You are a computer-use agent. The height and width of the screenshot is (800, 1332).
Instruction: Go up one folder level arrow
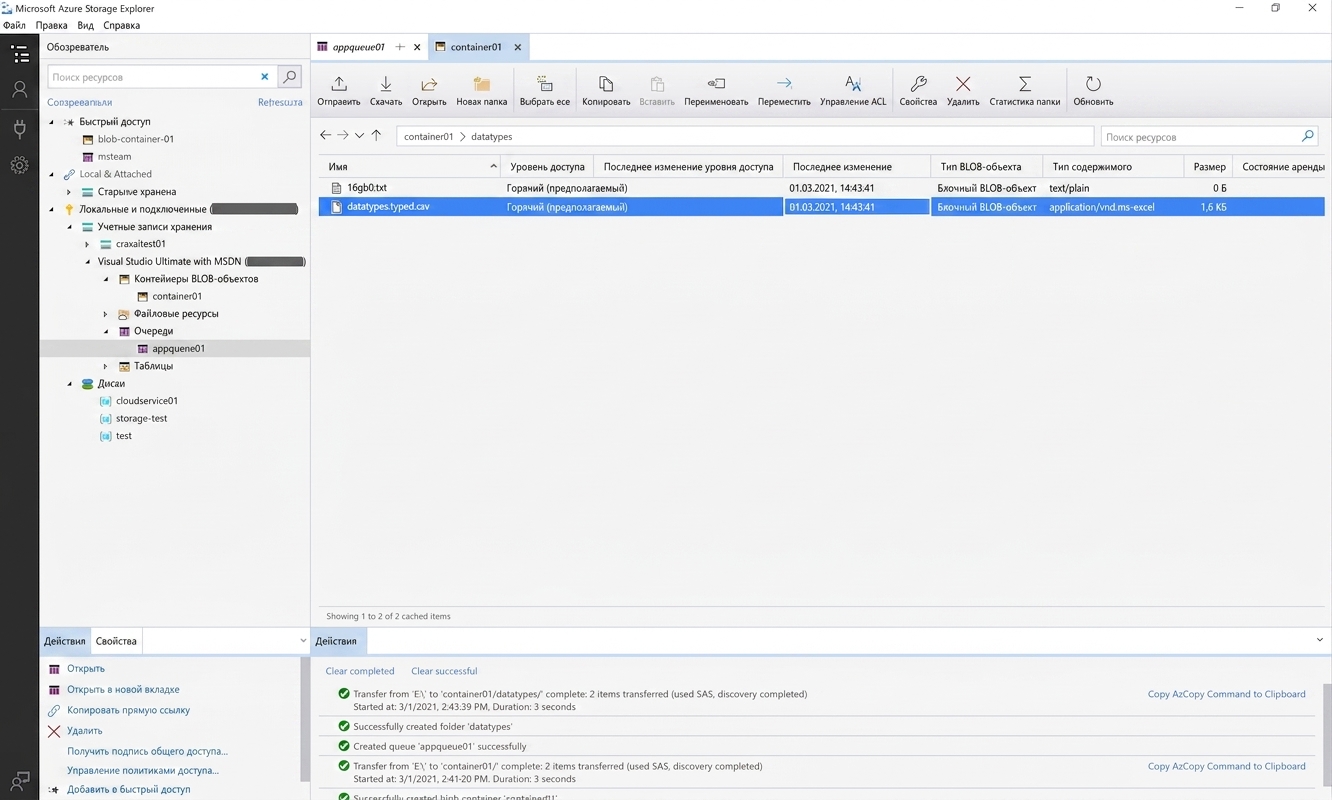[x=376, y=135]
